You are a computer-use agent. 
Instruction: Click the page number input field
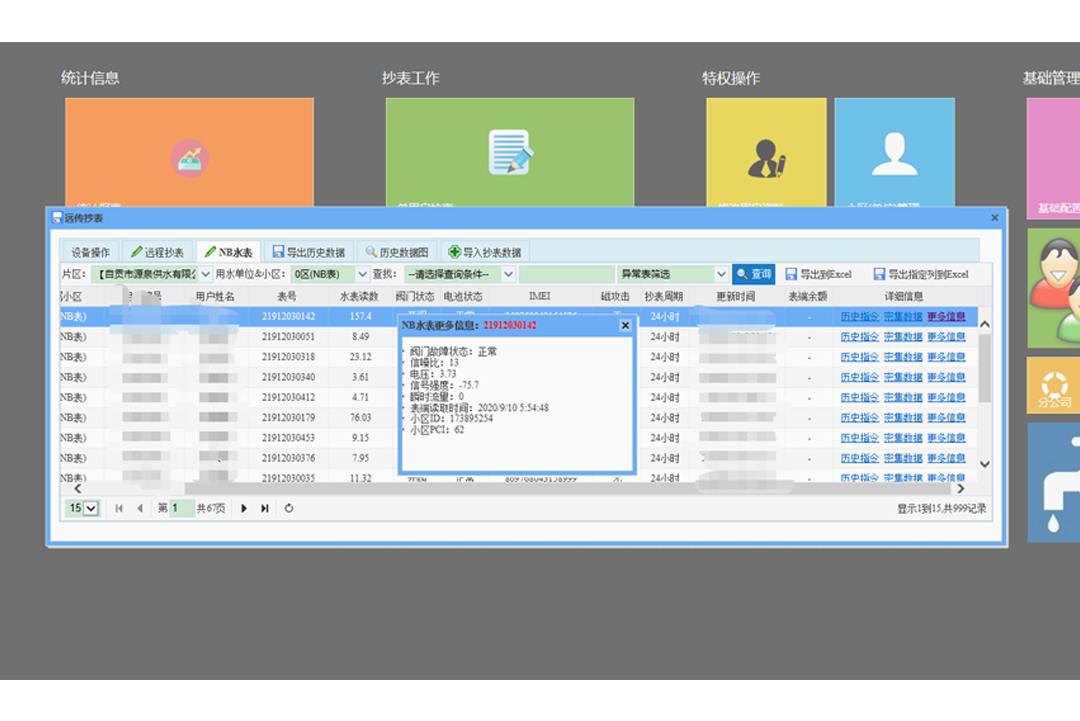point(181,509)
